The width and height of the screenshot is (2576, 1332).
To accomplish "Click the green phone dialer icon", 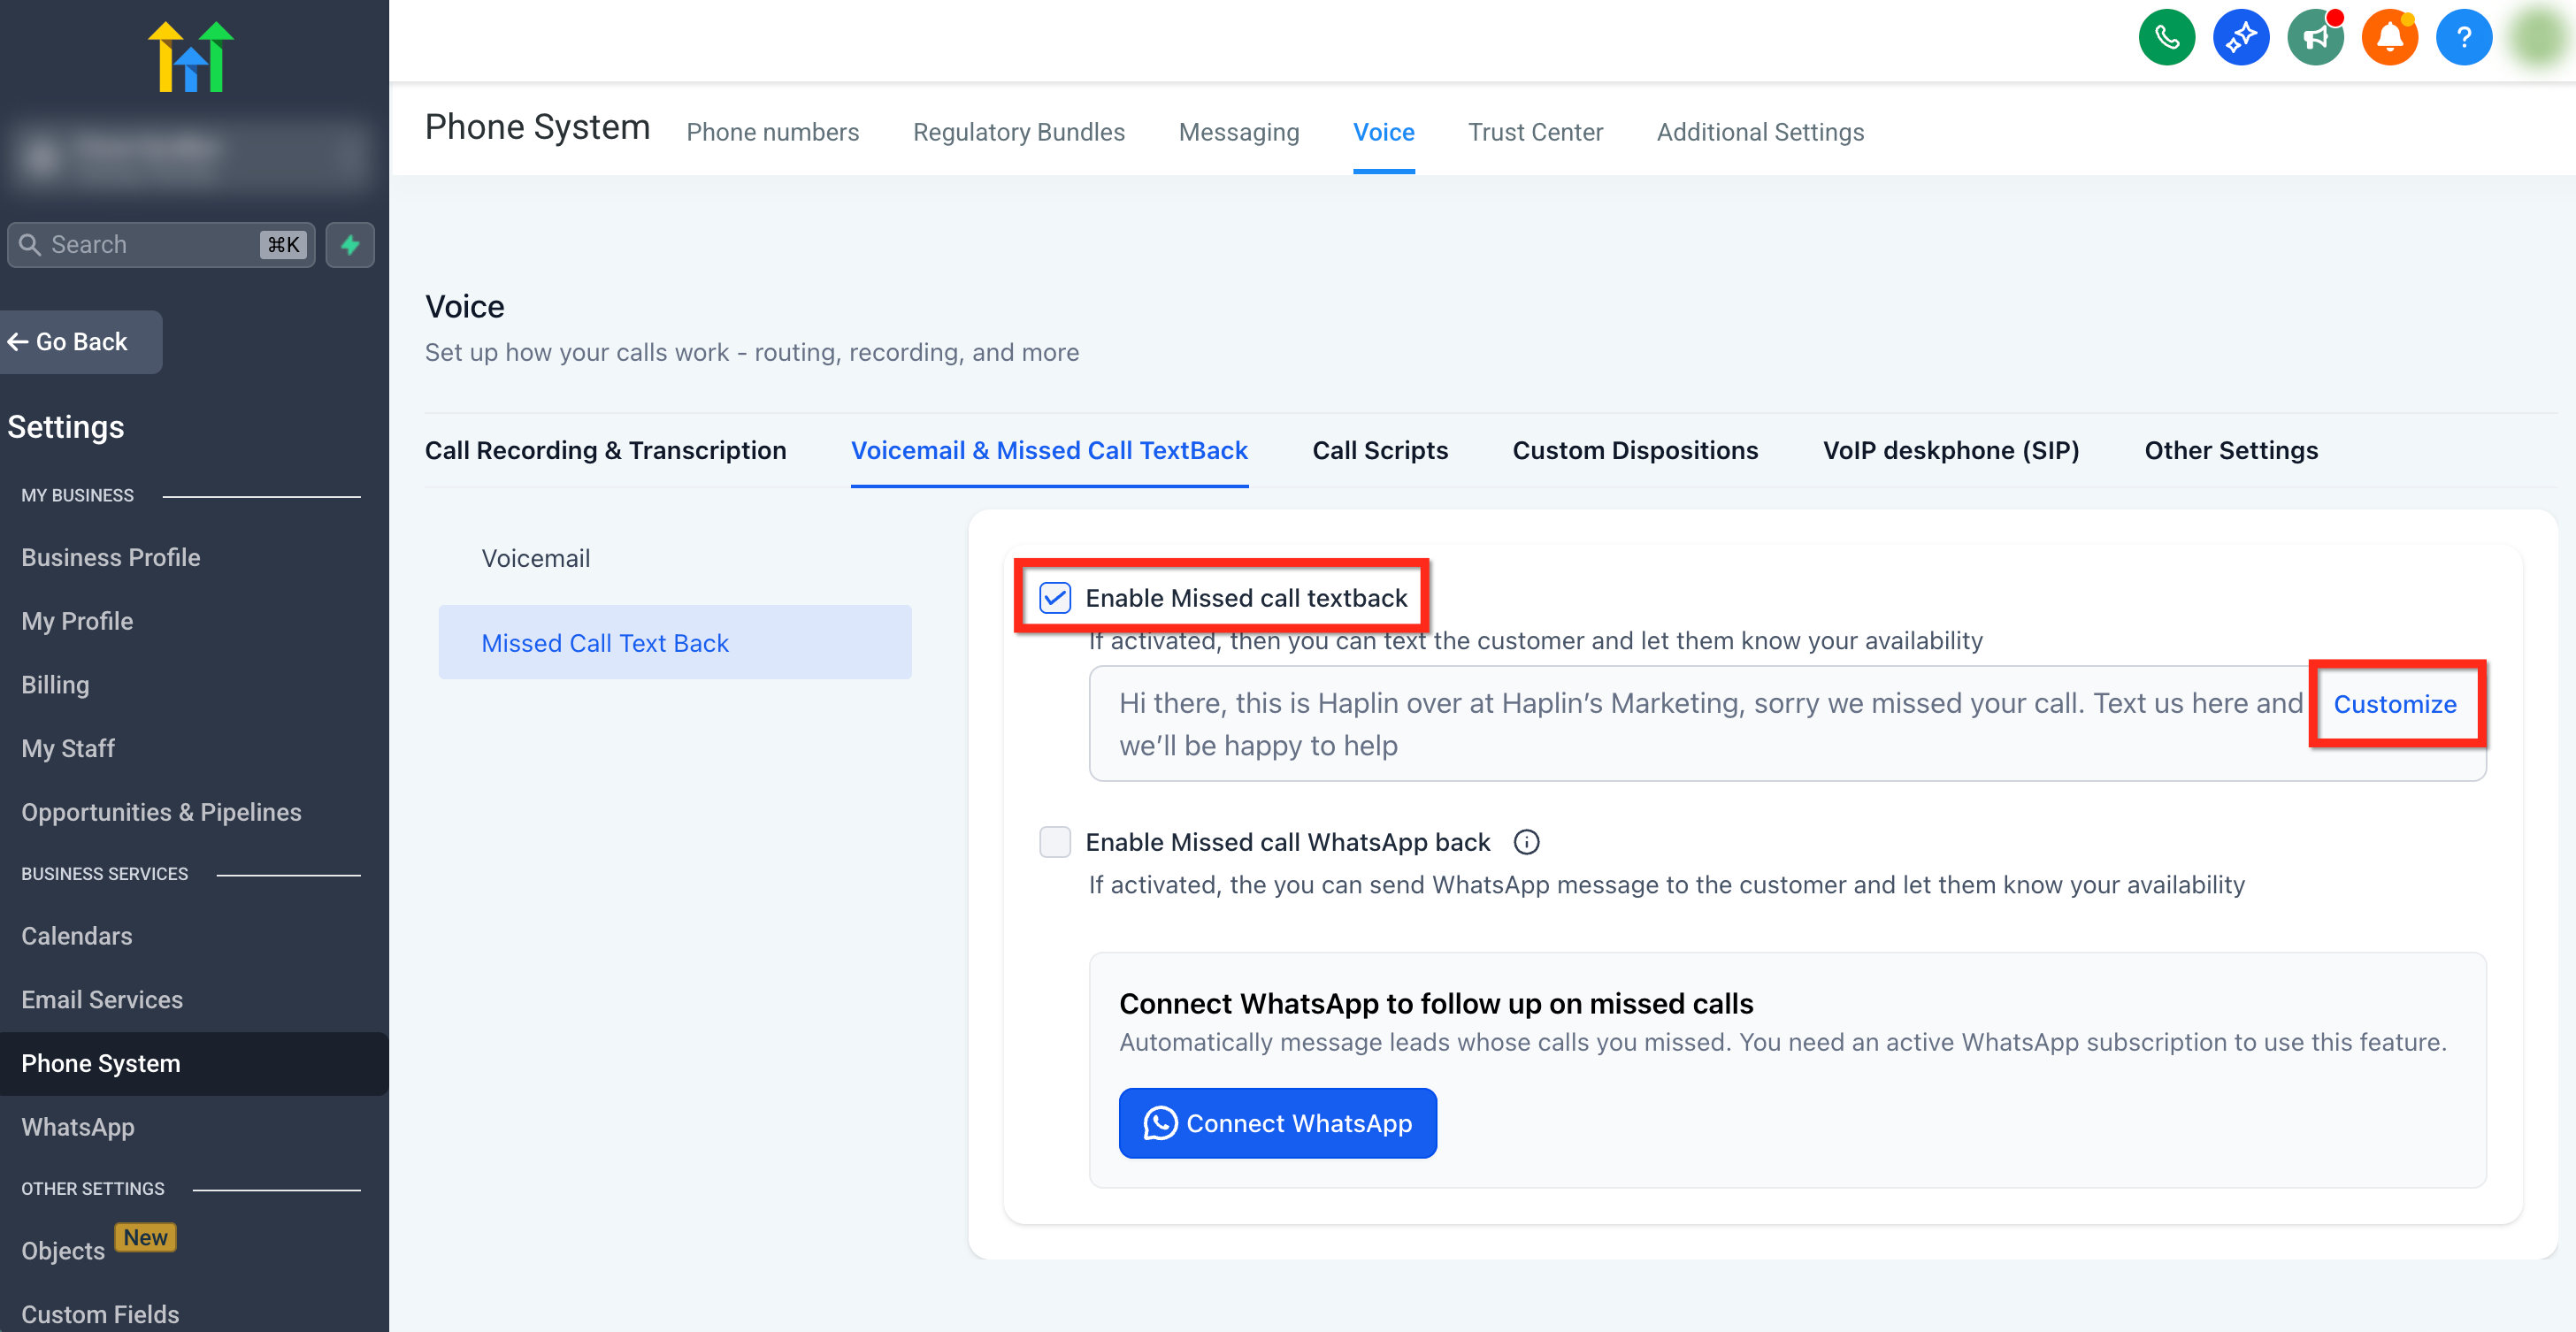I will 2166,38.
